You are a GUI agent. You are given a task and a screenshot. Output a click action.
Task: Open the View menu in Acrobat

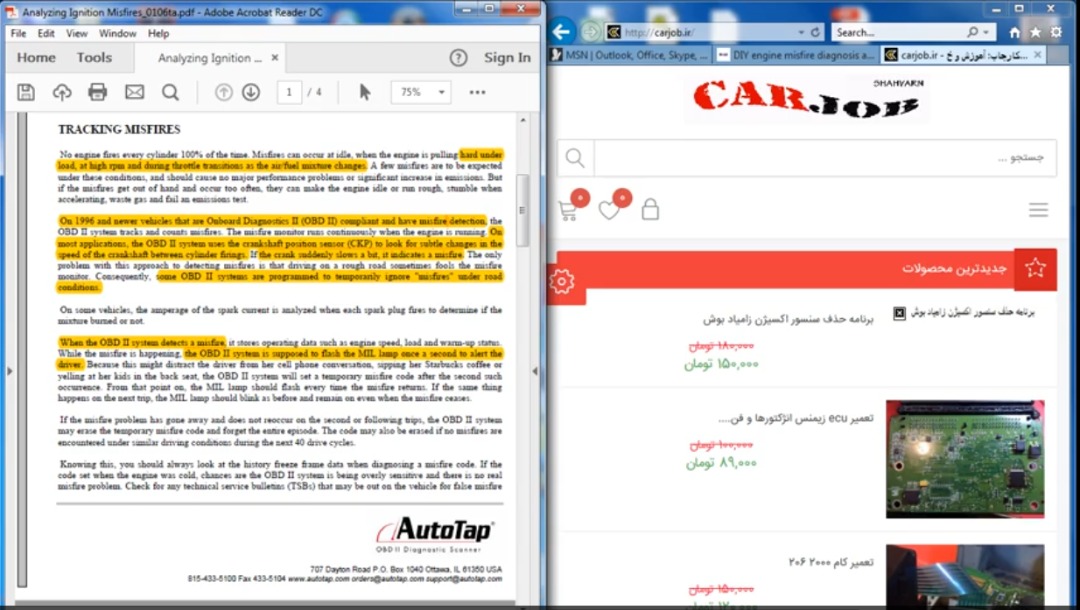(76, 33)
